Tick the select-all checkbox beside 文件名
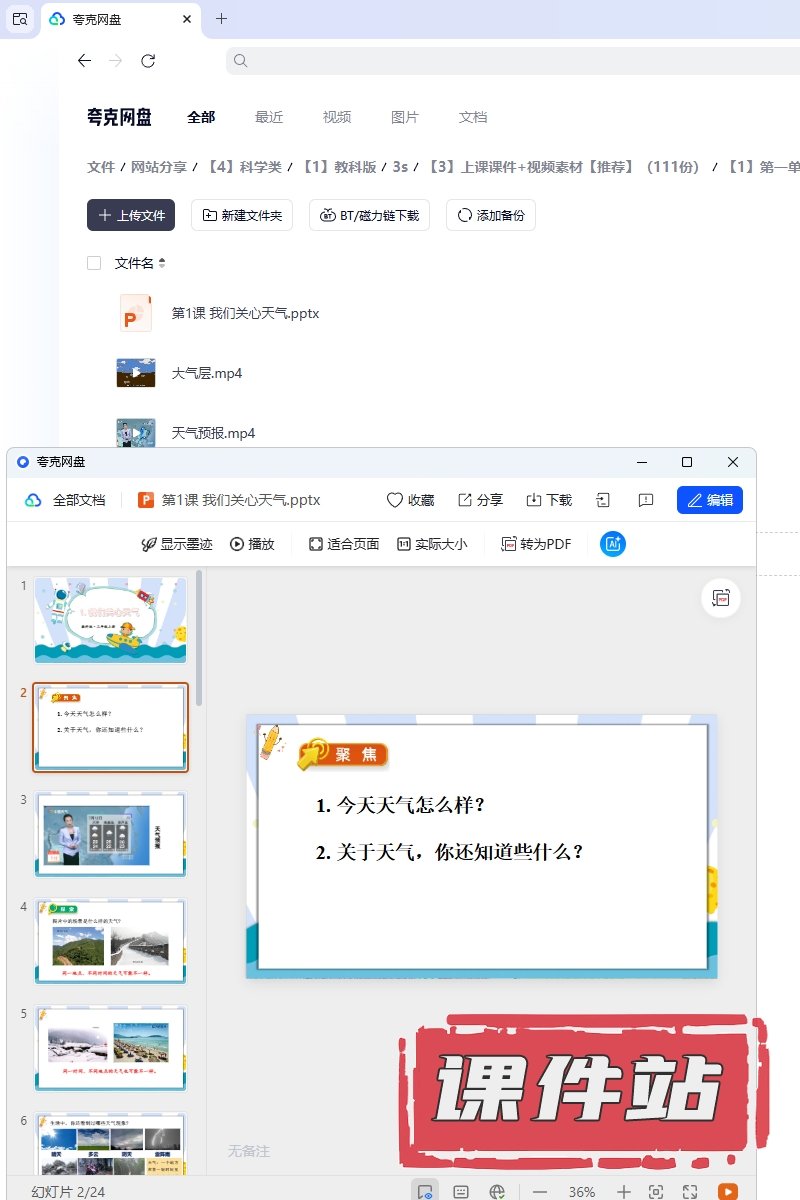 pyautogui.click(x=94, y=263)
